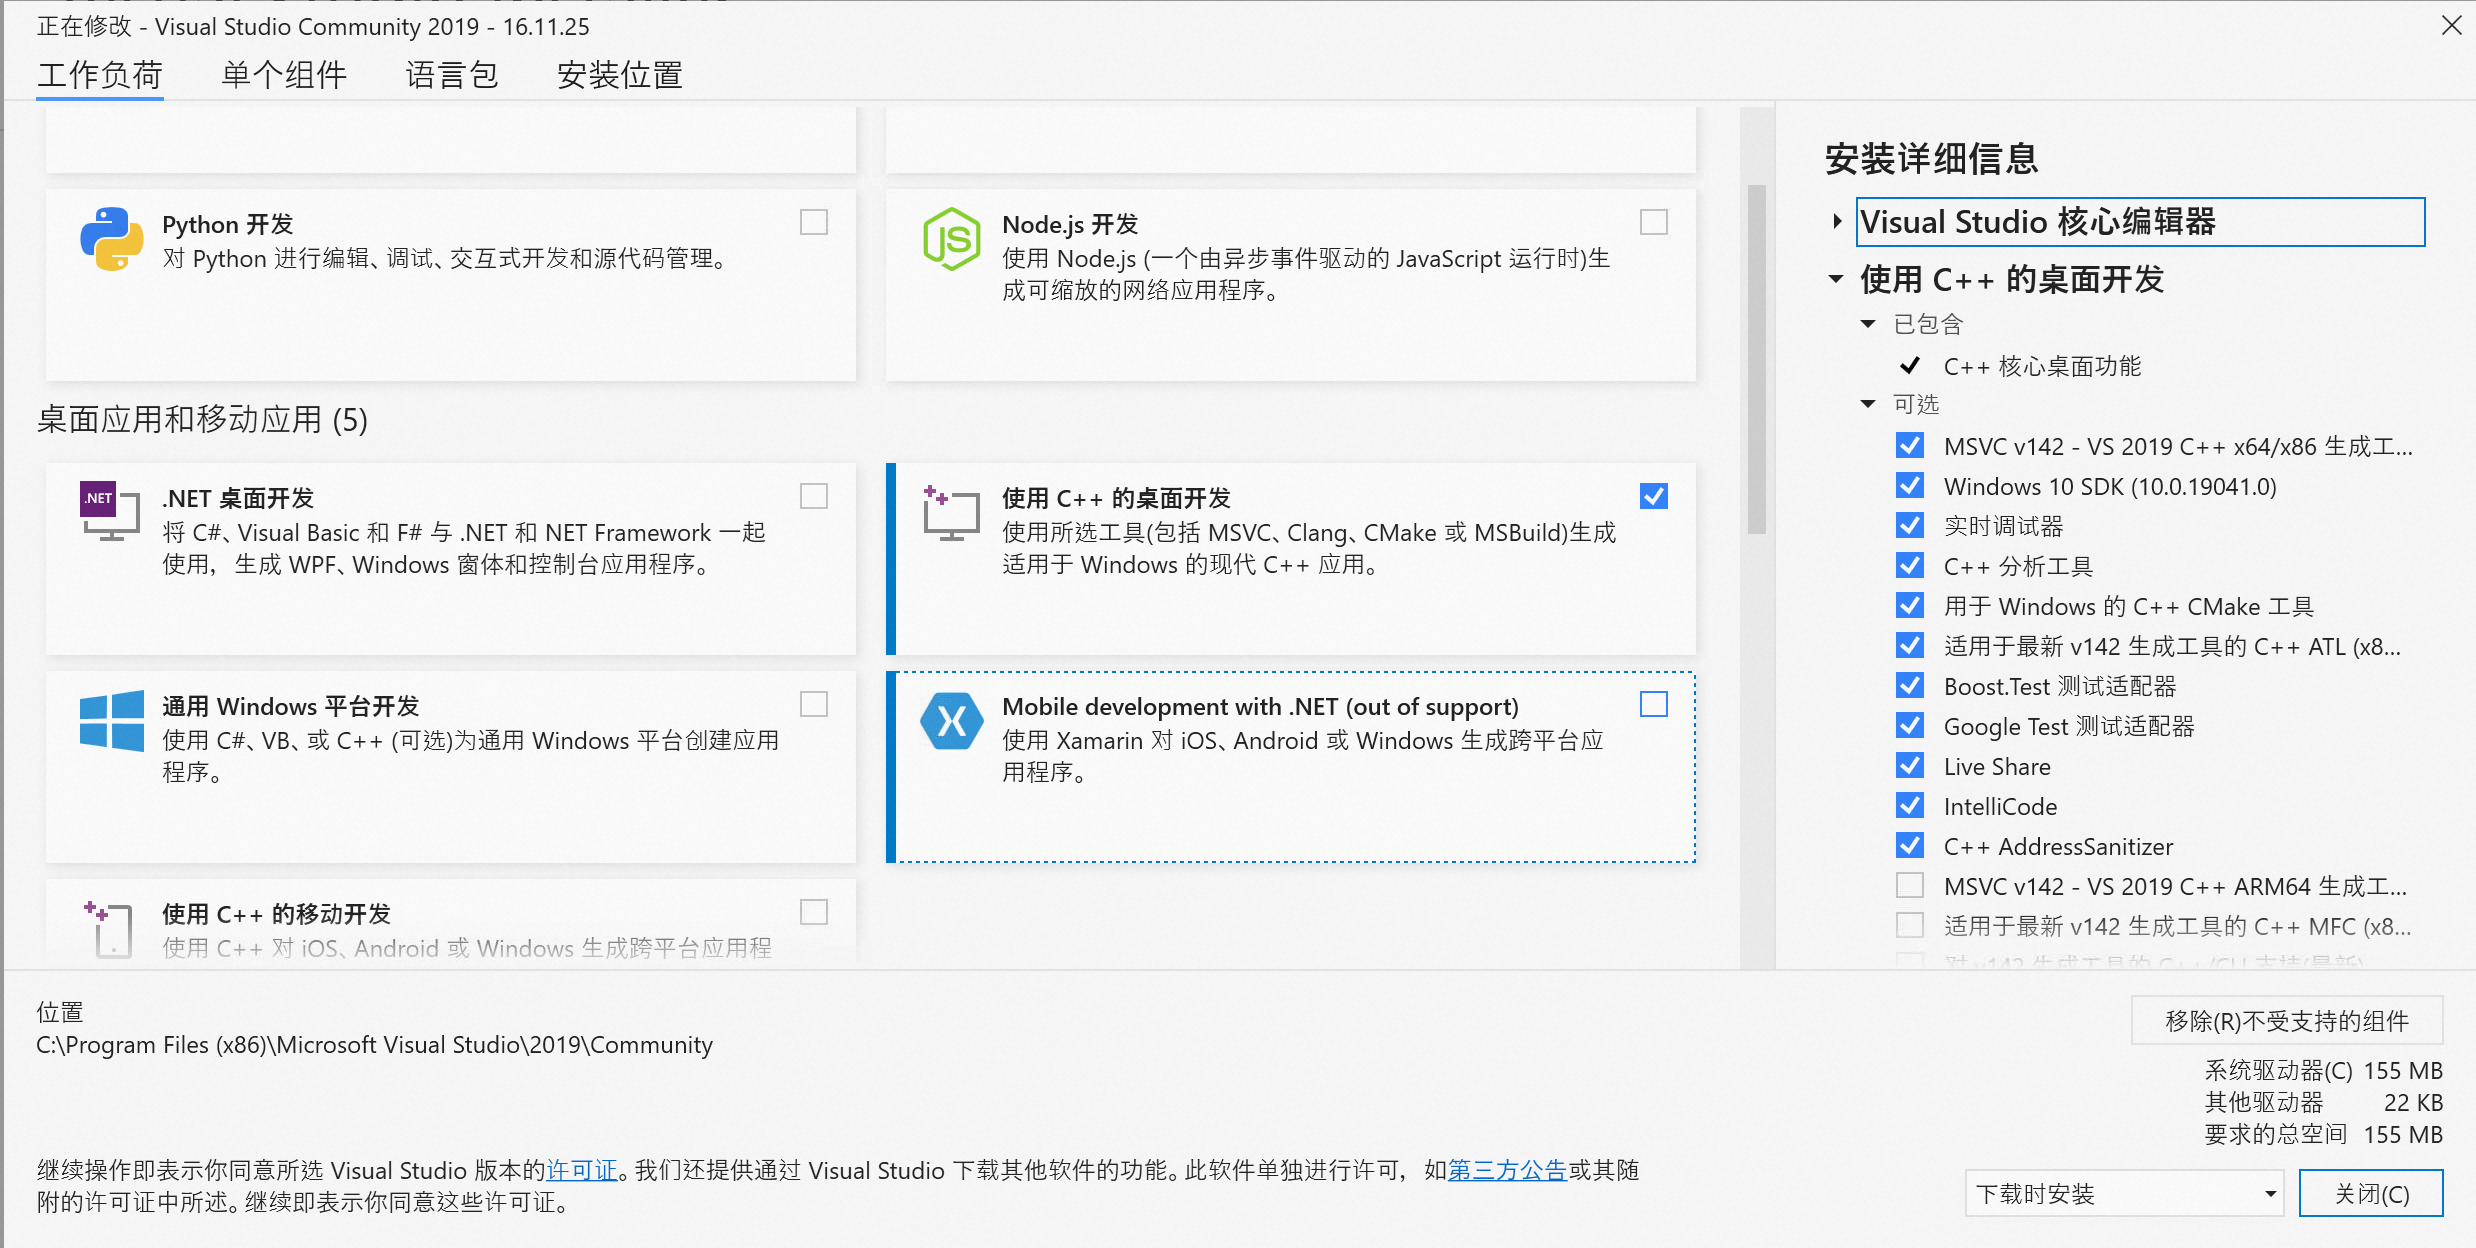This screenshot has width=2476, height=1248.
Task: Check Mobile development with .NET checkbox
Action: click(1654, 704)
